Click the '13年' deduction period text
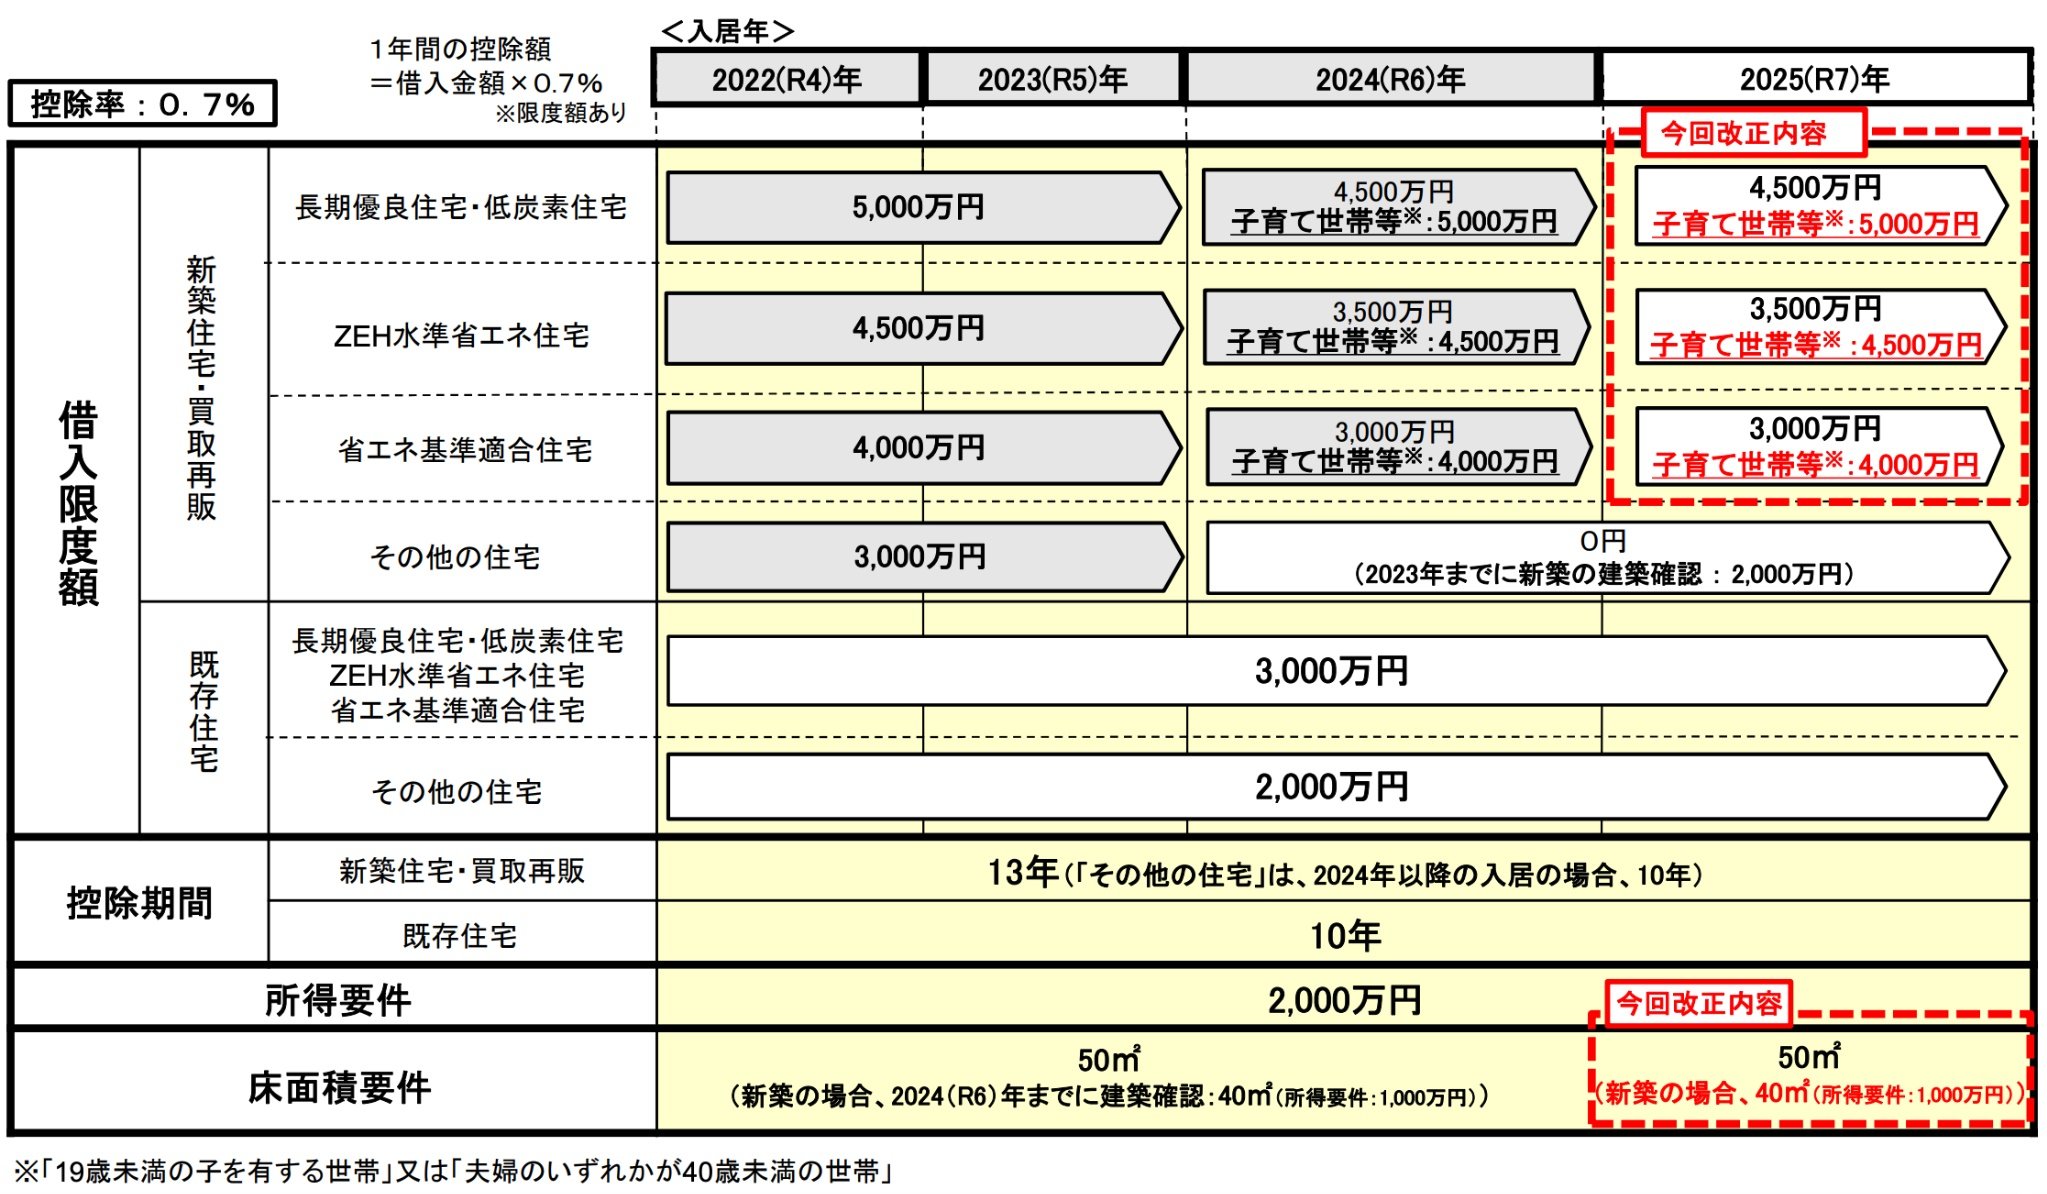 tap(1022, 873)
